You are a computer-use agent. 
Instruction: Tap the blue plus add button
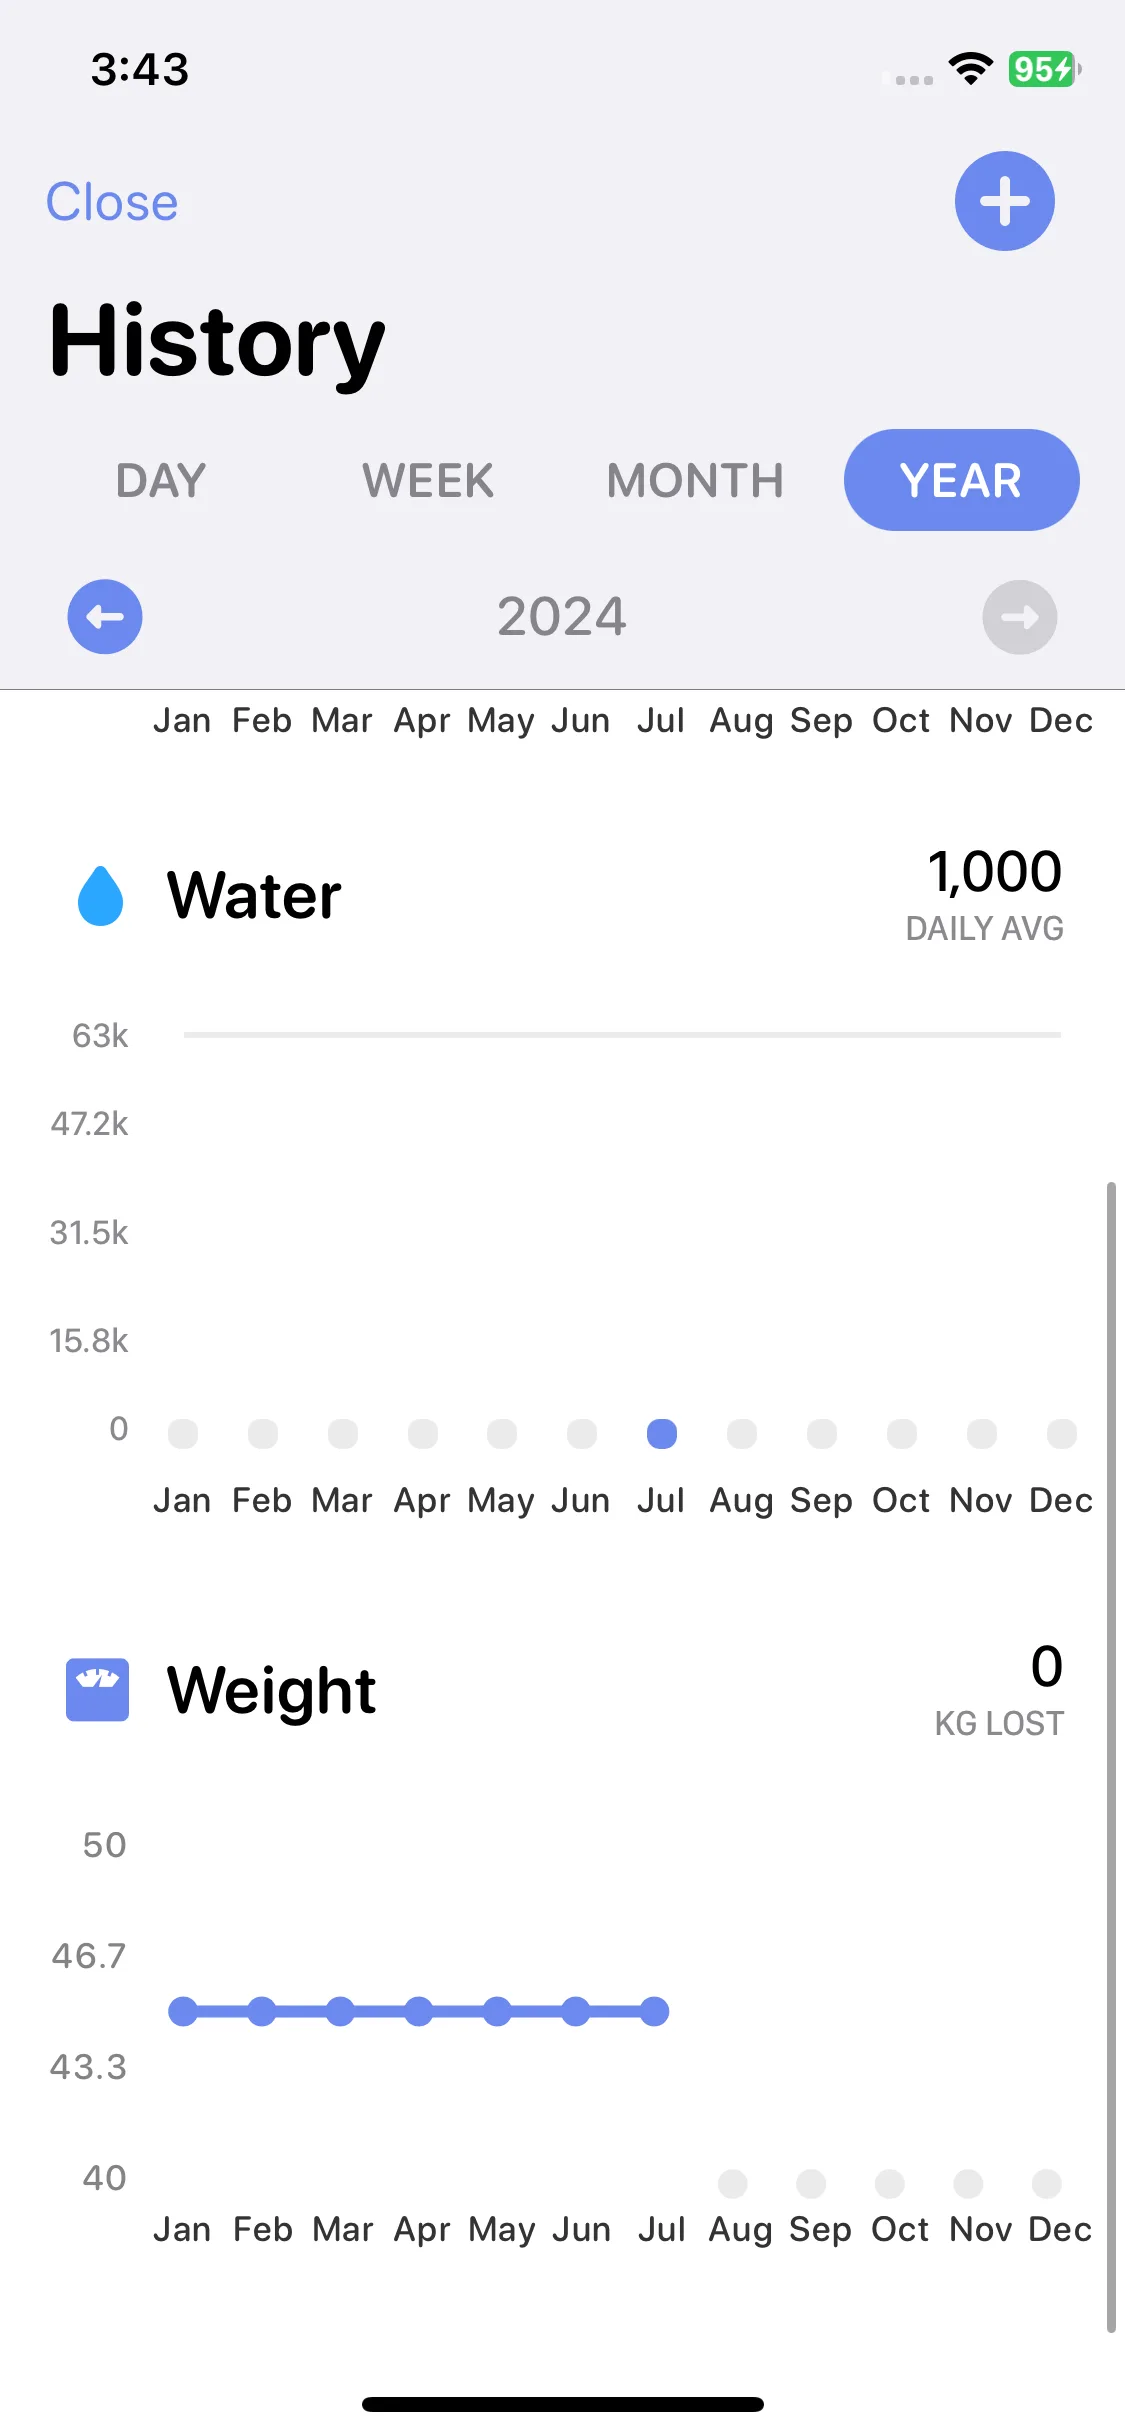1004,201
